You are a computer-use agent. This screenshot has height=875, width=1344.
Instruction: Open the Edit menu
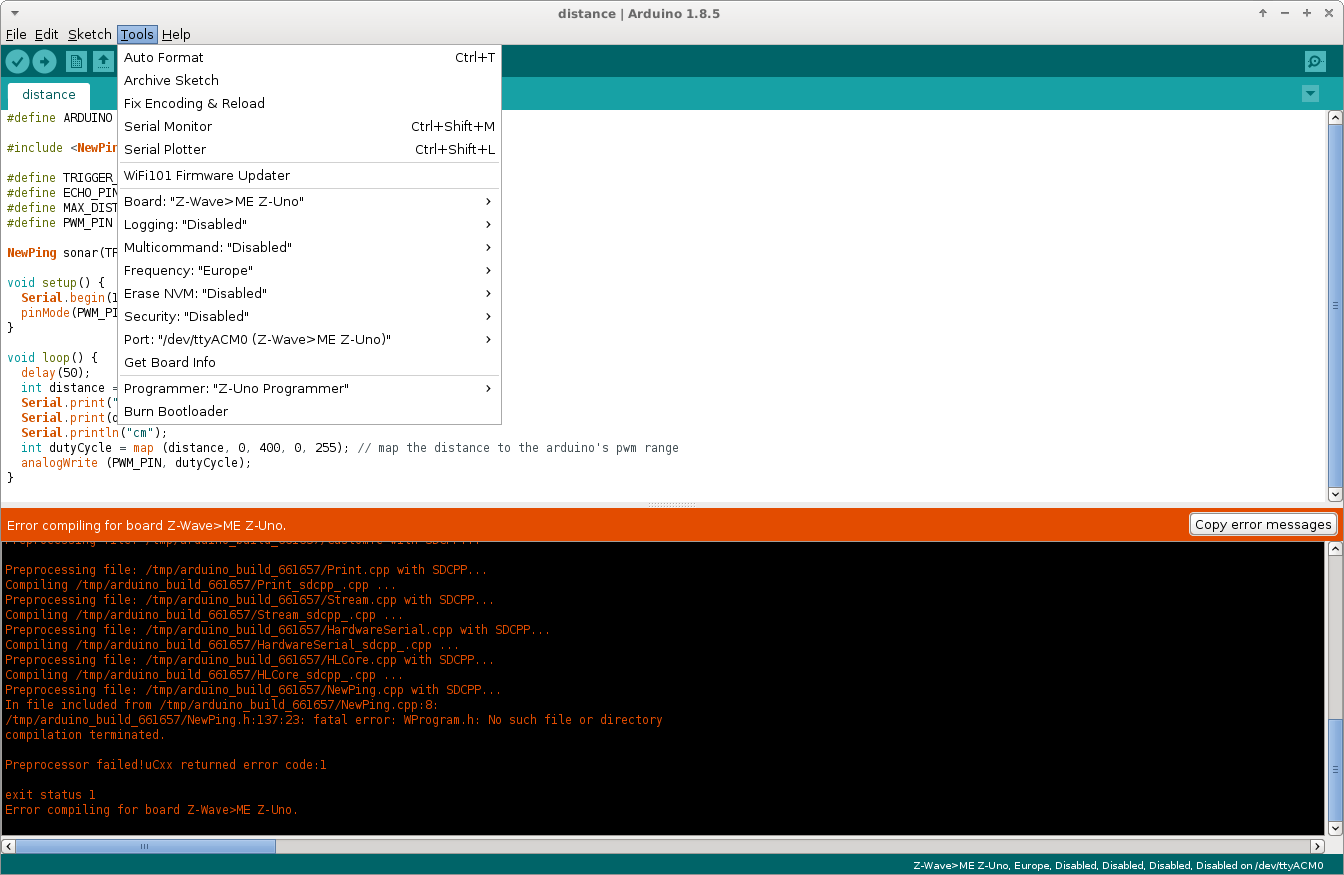click(x=46, y=34)
